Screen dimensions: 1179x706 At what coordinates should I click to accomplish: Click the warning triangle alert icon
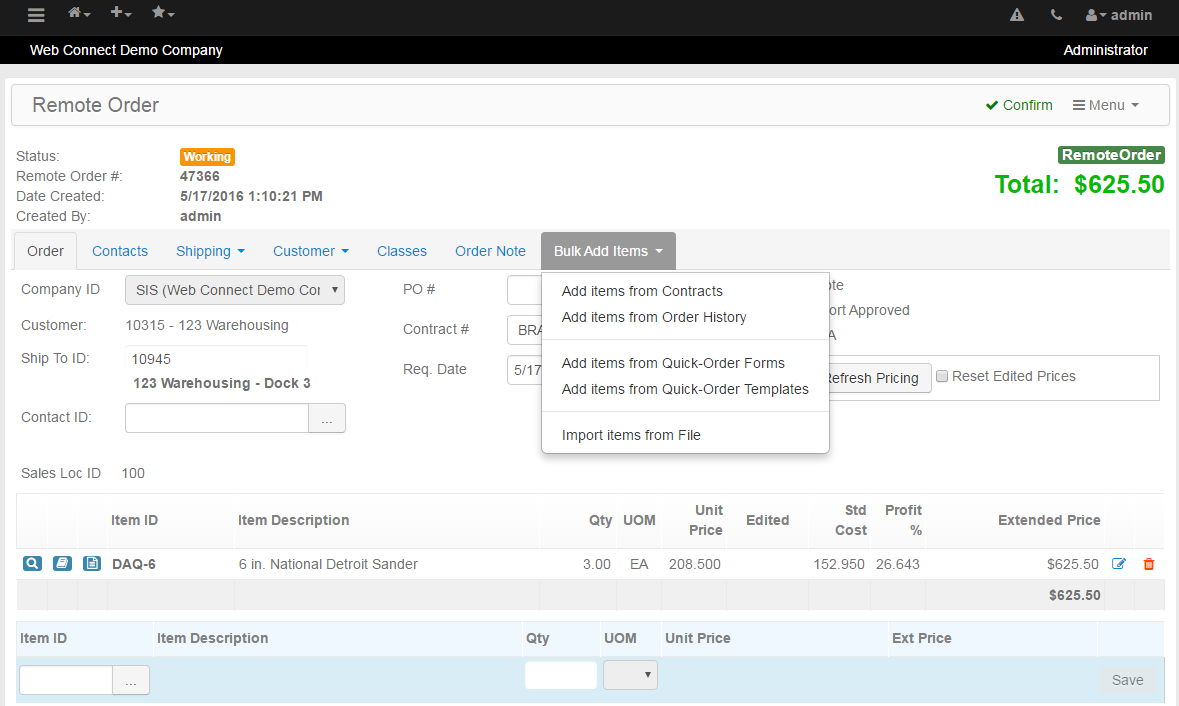click(x=1017, y=15)
